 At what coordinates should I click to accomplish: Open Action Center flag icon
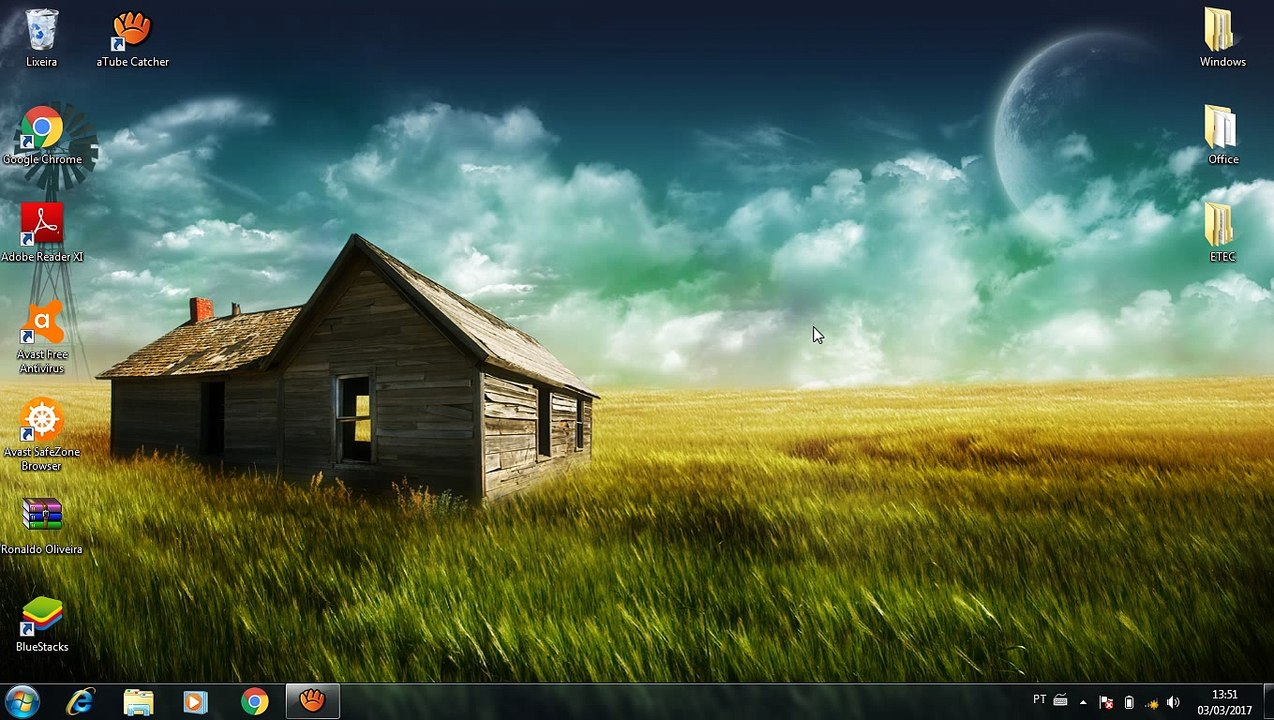tap(1106, 703)
